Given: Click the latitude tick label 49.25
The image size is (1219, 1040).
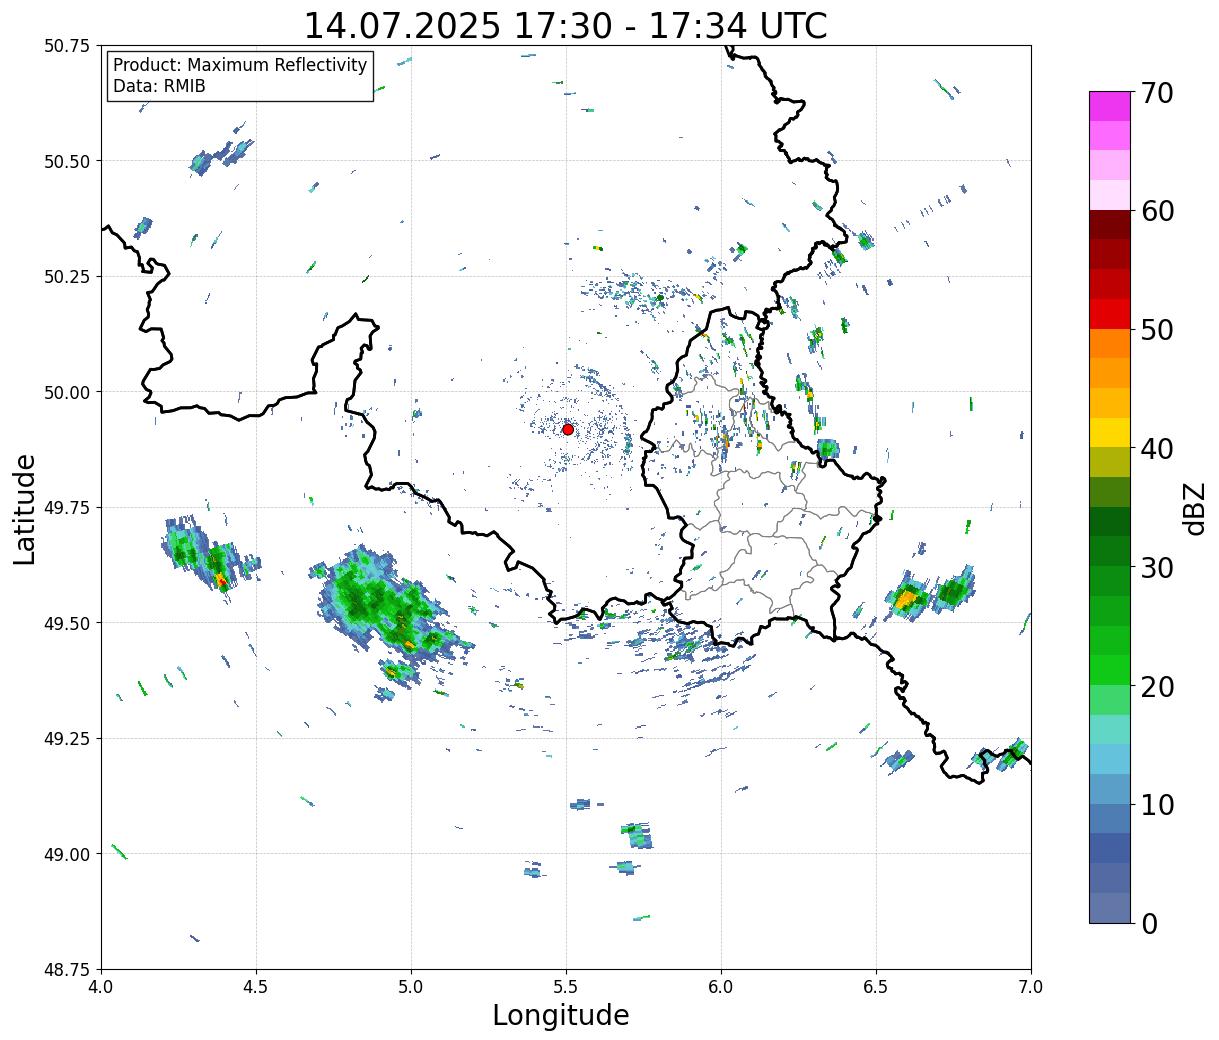Looking at the screenshot, I should pos(68,739).
